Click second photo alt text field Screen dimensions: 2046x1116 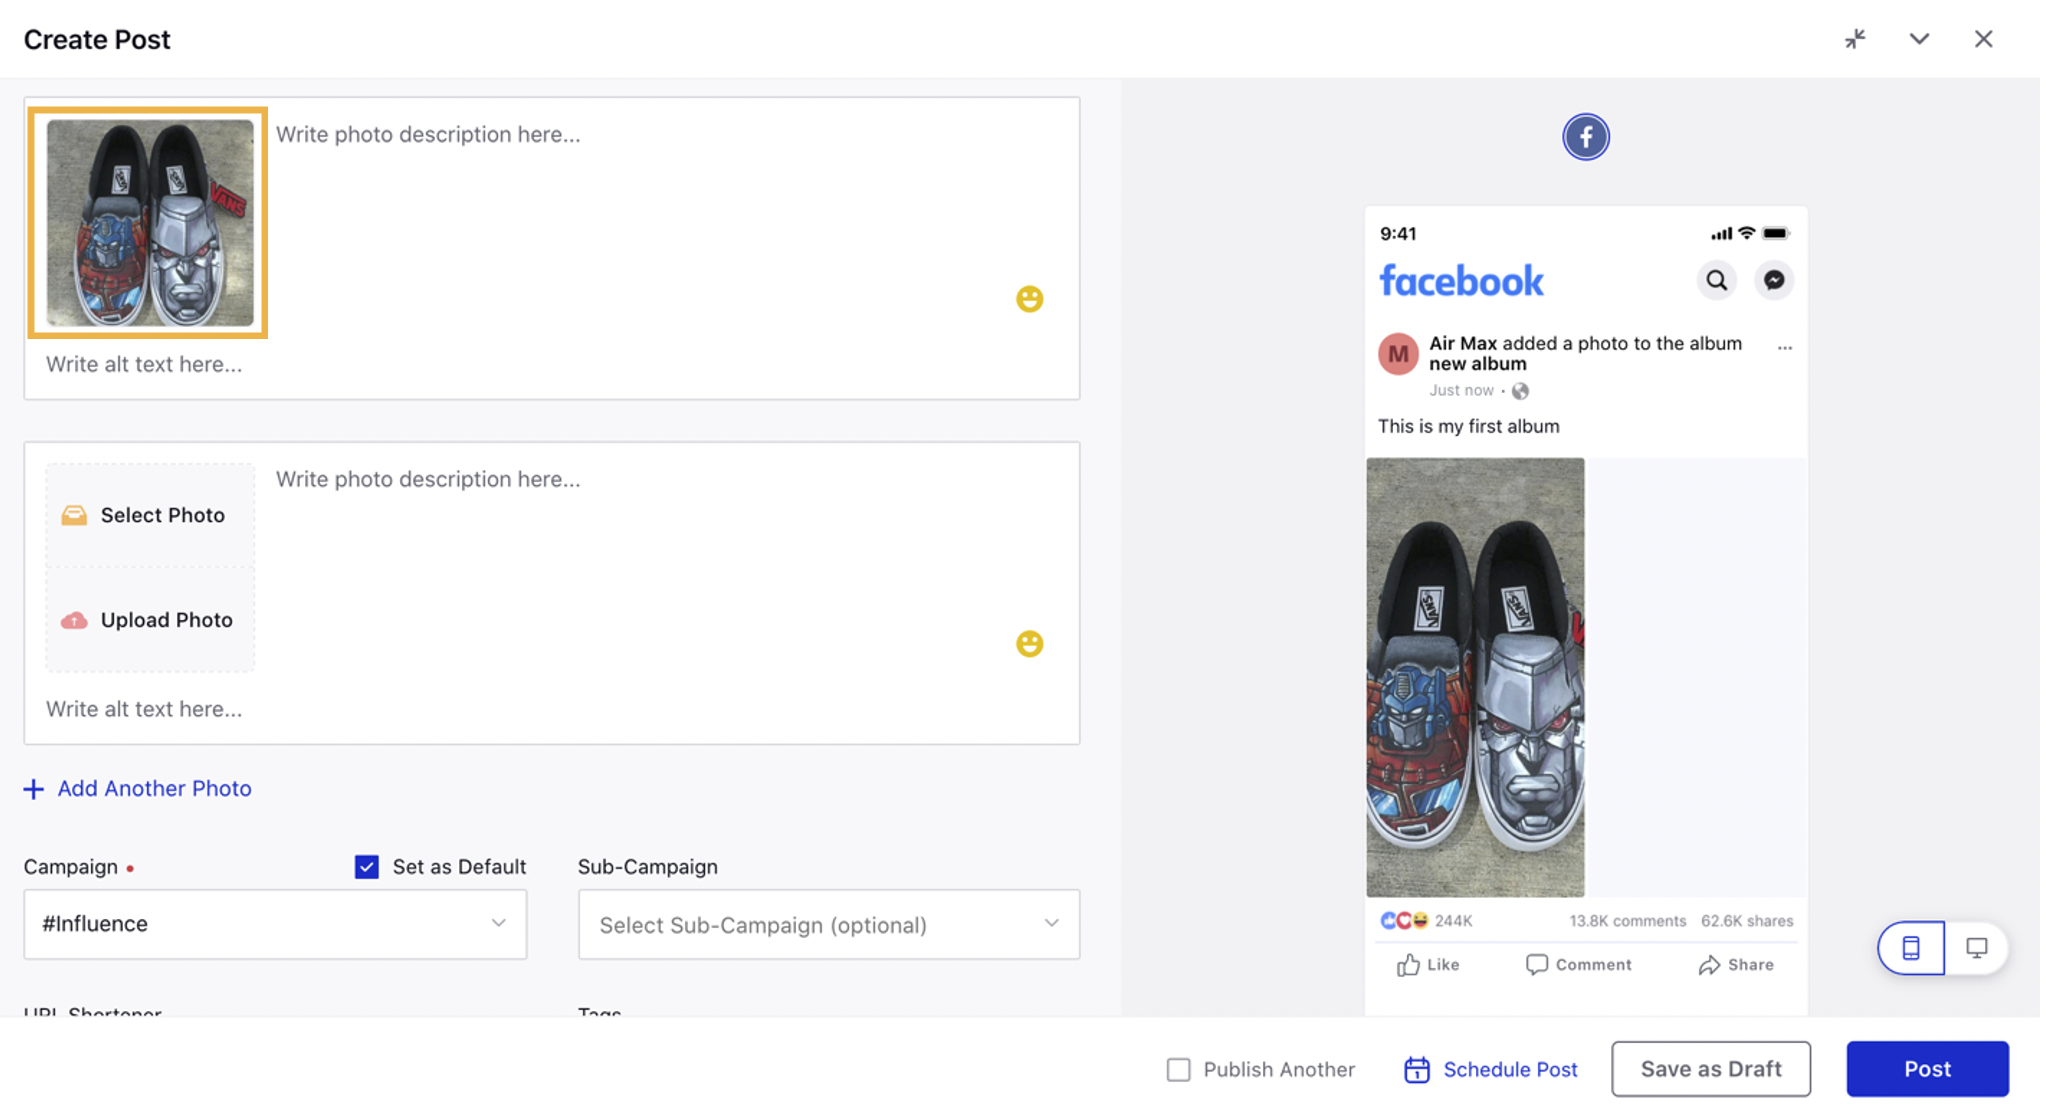click(550, 709)
